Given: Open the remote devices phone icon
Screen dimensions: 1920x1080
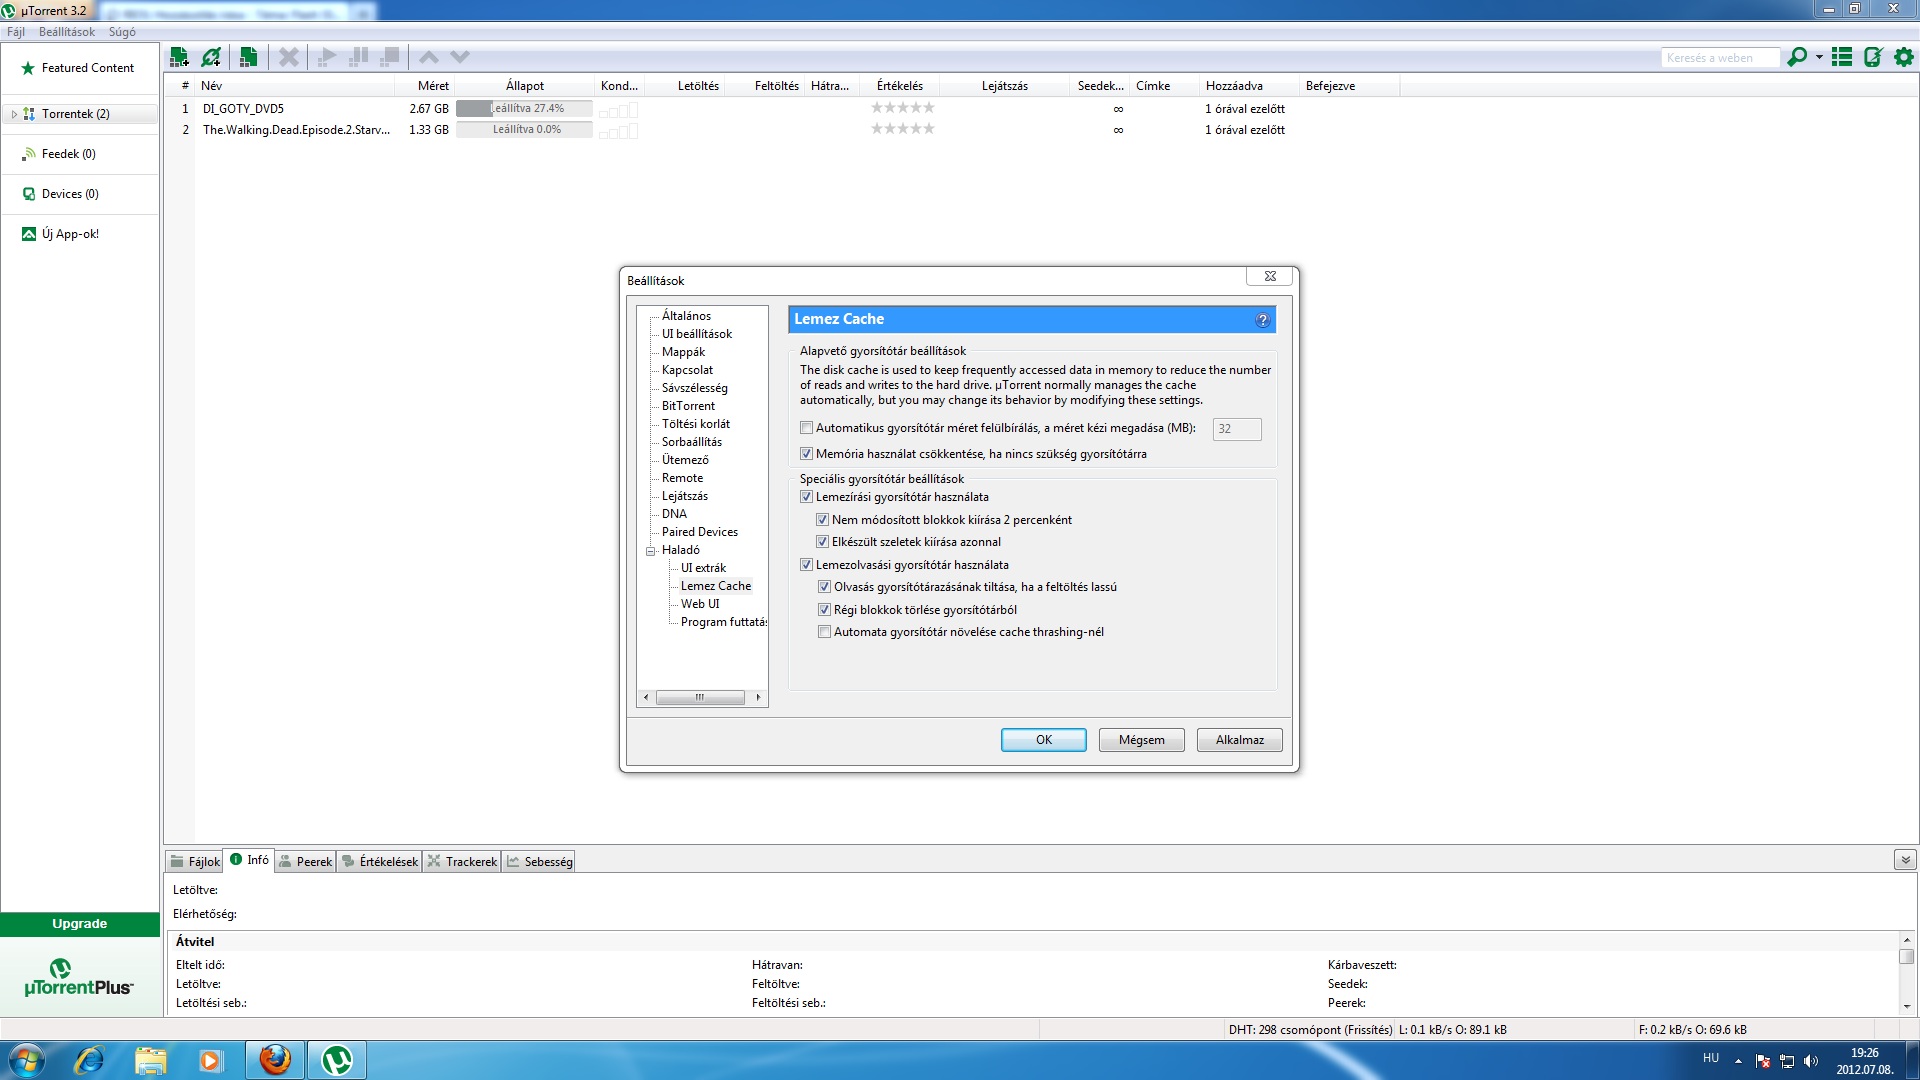Looking at the screenshot, I should 1873,57.
